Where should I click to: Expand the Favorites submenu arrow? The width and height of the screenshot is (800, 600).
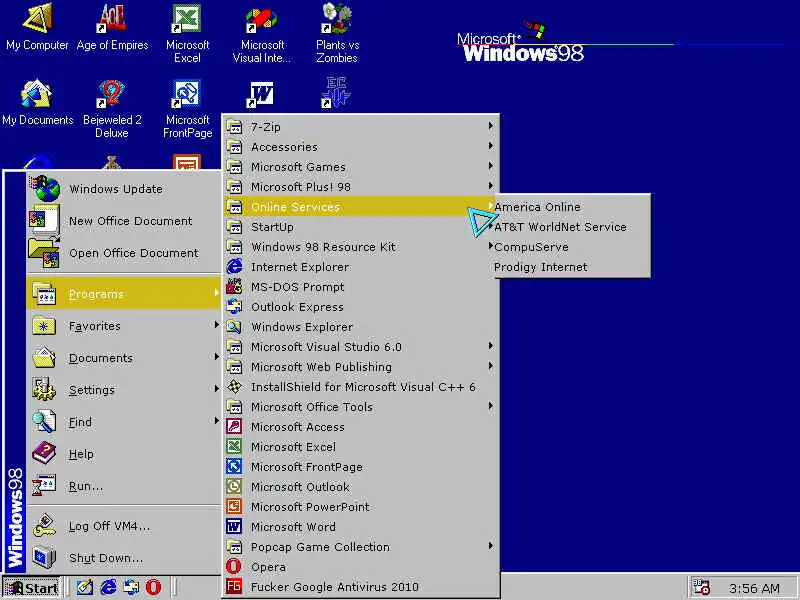point(216,324)
